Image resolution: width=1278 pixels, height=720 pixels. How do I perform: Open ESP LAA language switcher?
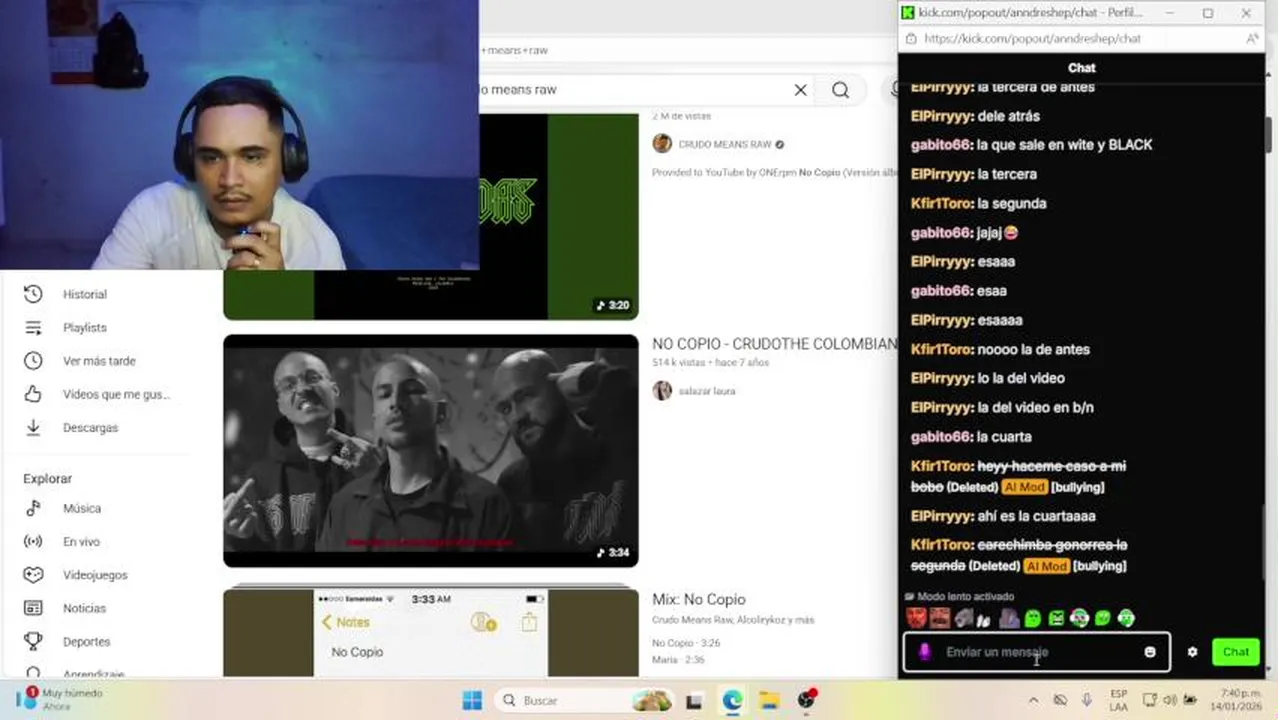(1118, 700)
